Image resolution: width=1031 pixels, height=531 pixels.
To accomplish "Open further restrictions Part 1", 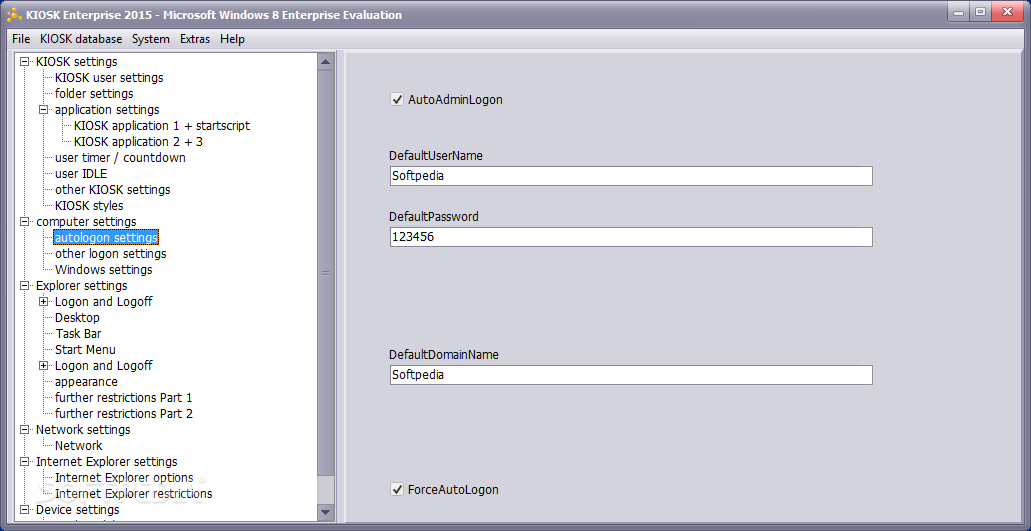I will click(x=124, y=398).
